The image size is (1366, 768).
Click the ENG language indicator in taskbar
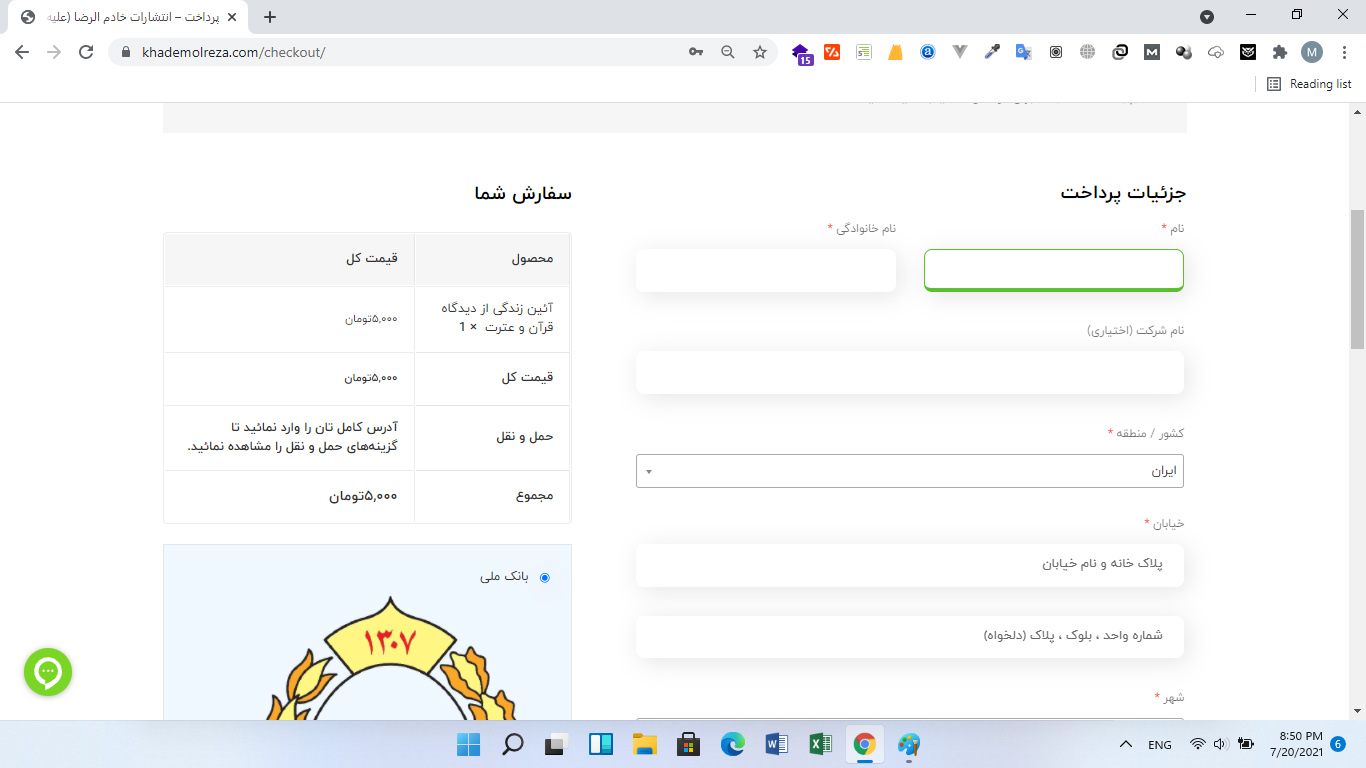click(1159, 744)
